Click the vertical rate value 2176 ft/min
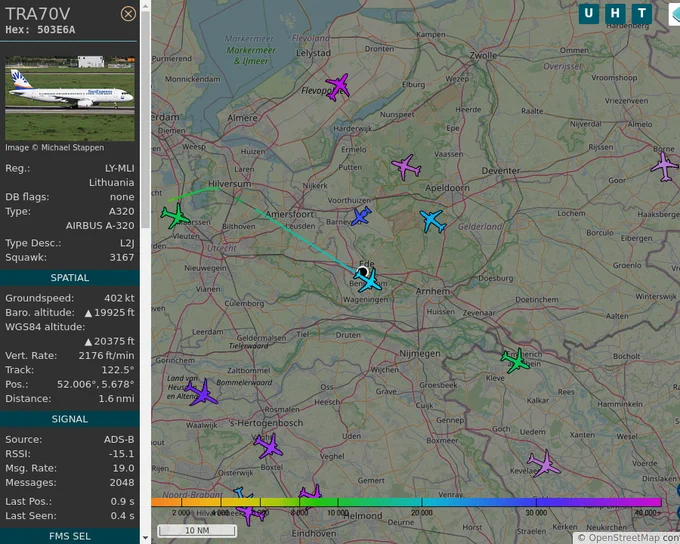Image resolution: width=680 pixels, height=544 pixels. click(x=107, y=355)
